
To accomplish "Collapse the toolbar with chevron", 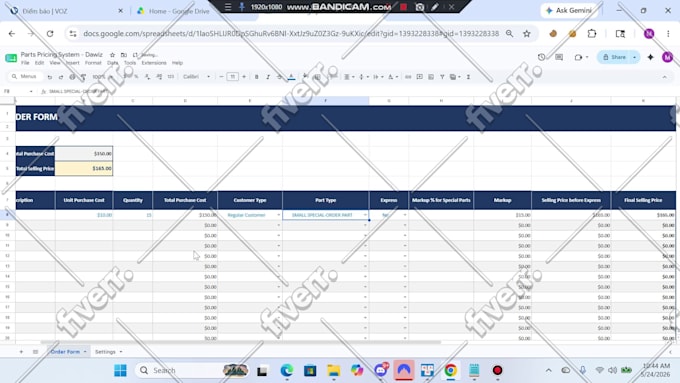I will point(664,77).
